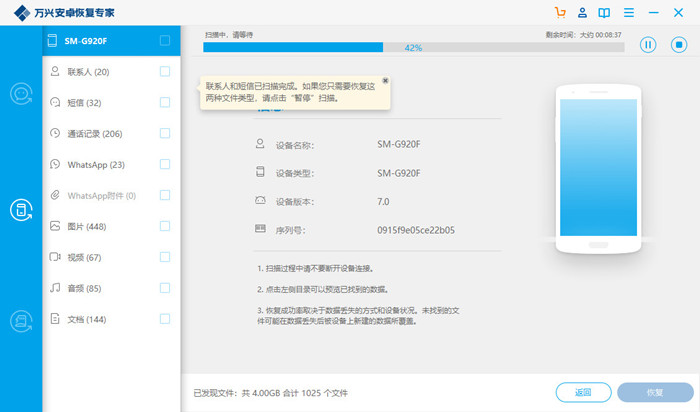Open the hamburger menu in title bar

(x=629, y=12)
